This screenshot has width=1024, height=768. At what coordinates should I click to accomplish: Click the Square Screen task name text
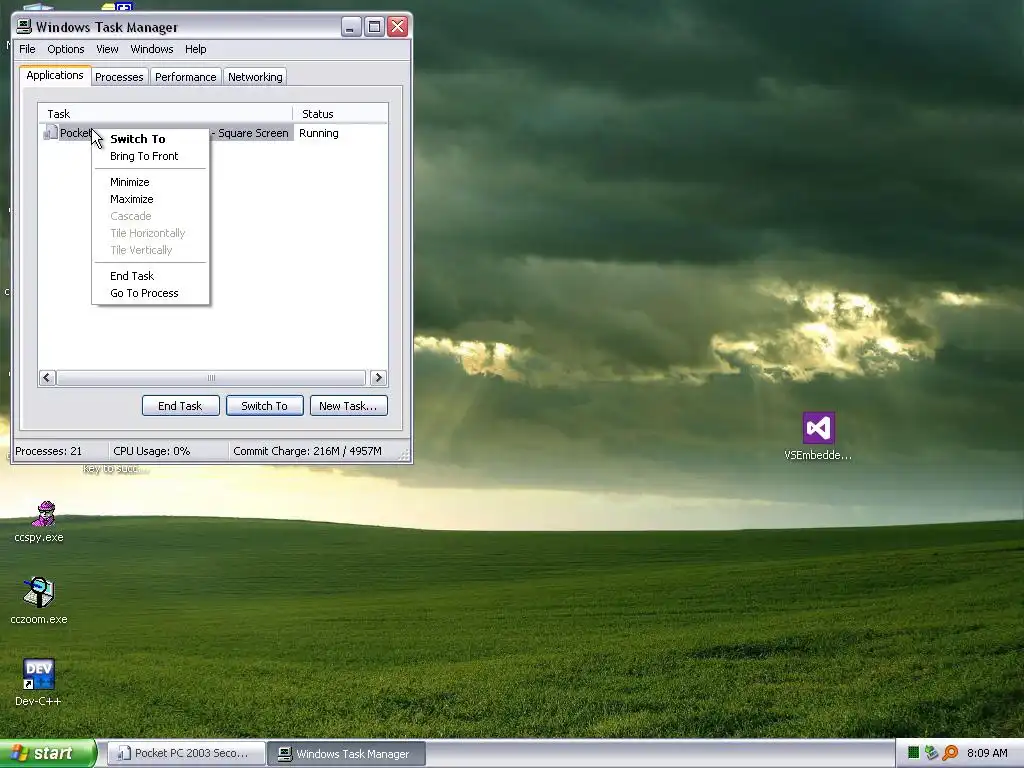253,133
